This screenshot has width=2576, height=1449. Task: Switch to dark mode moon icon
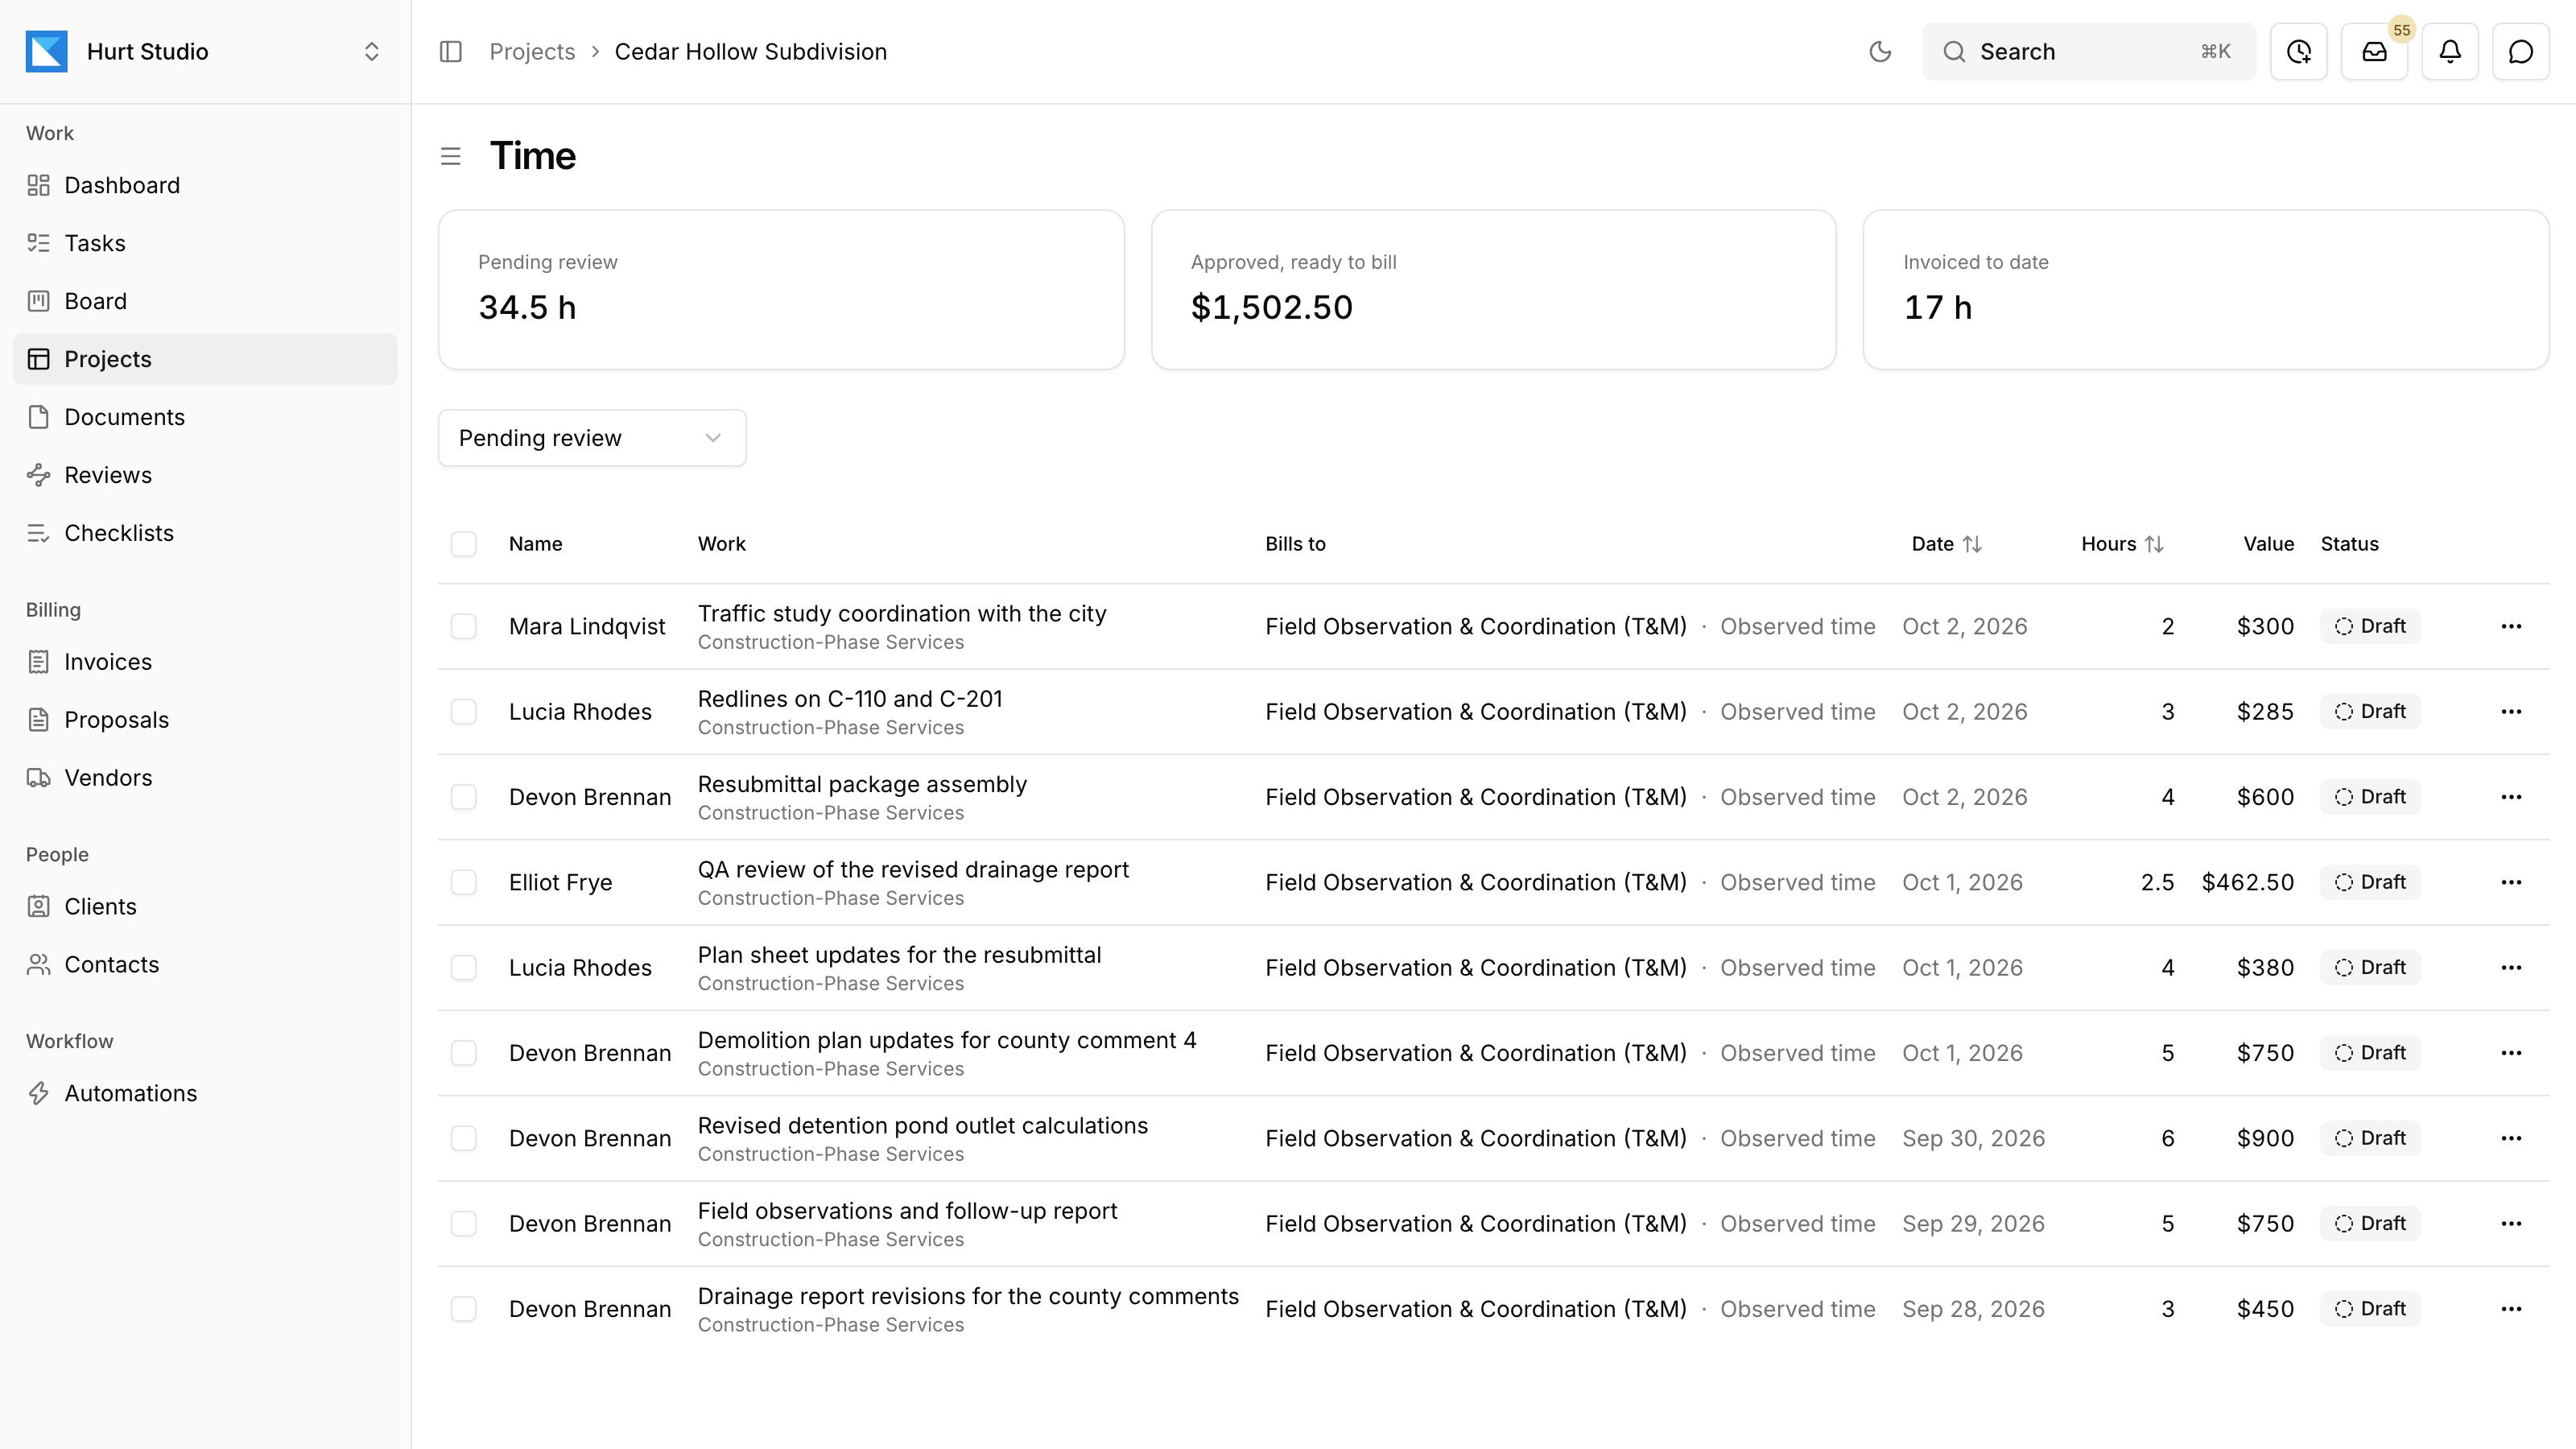pos(1880,51)
